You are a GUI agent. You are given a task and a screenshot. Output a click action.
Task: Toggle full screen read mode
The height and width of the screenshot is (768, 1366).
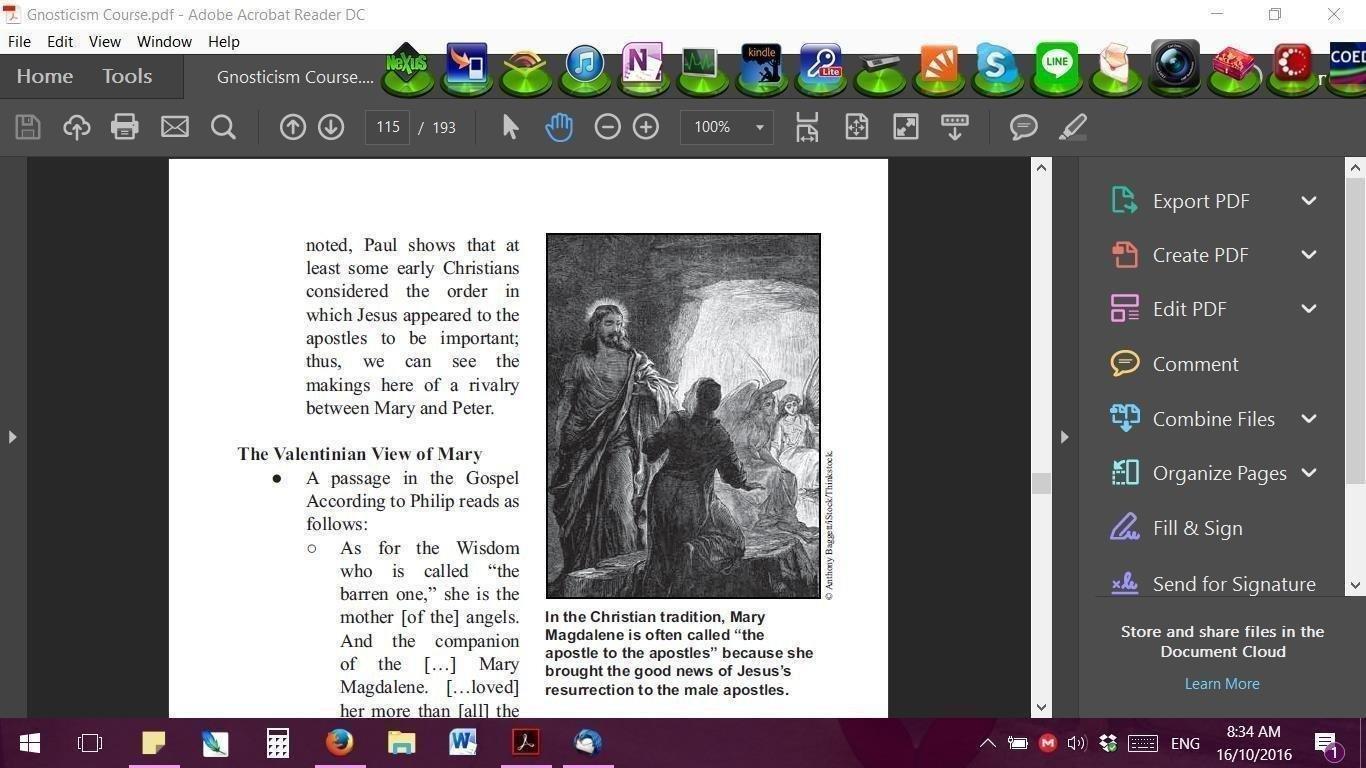click(x=905, y=127)
